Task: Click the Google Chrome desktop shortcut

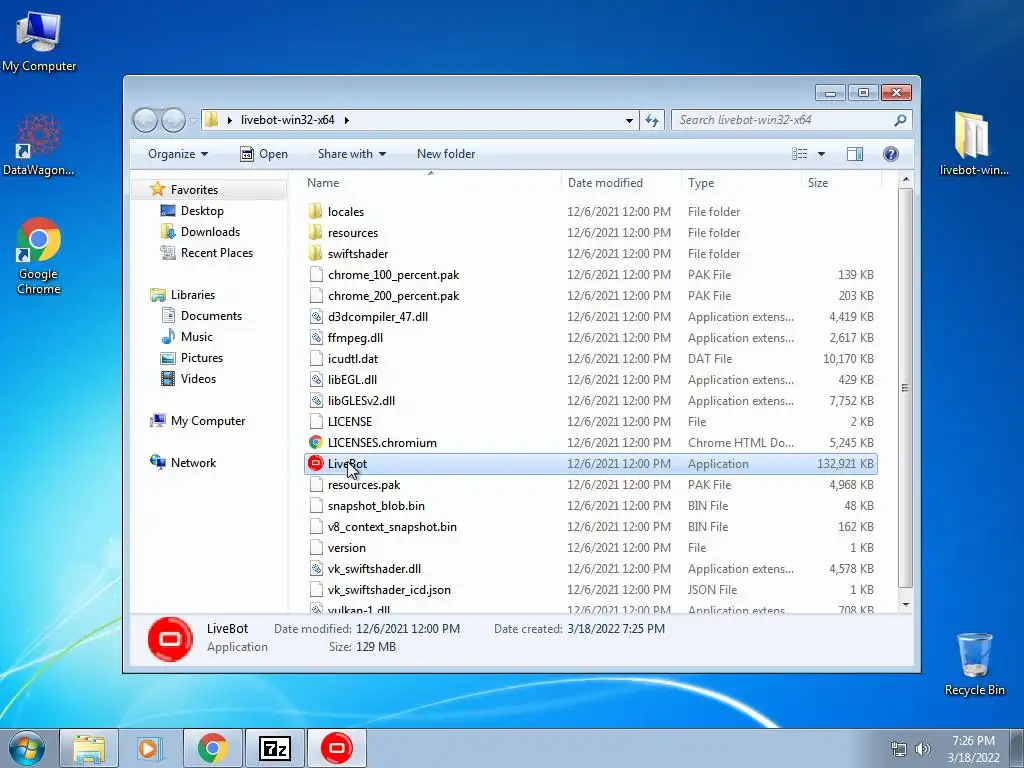Action: tap(39, 256)
